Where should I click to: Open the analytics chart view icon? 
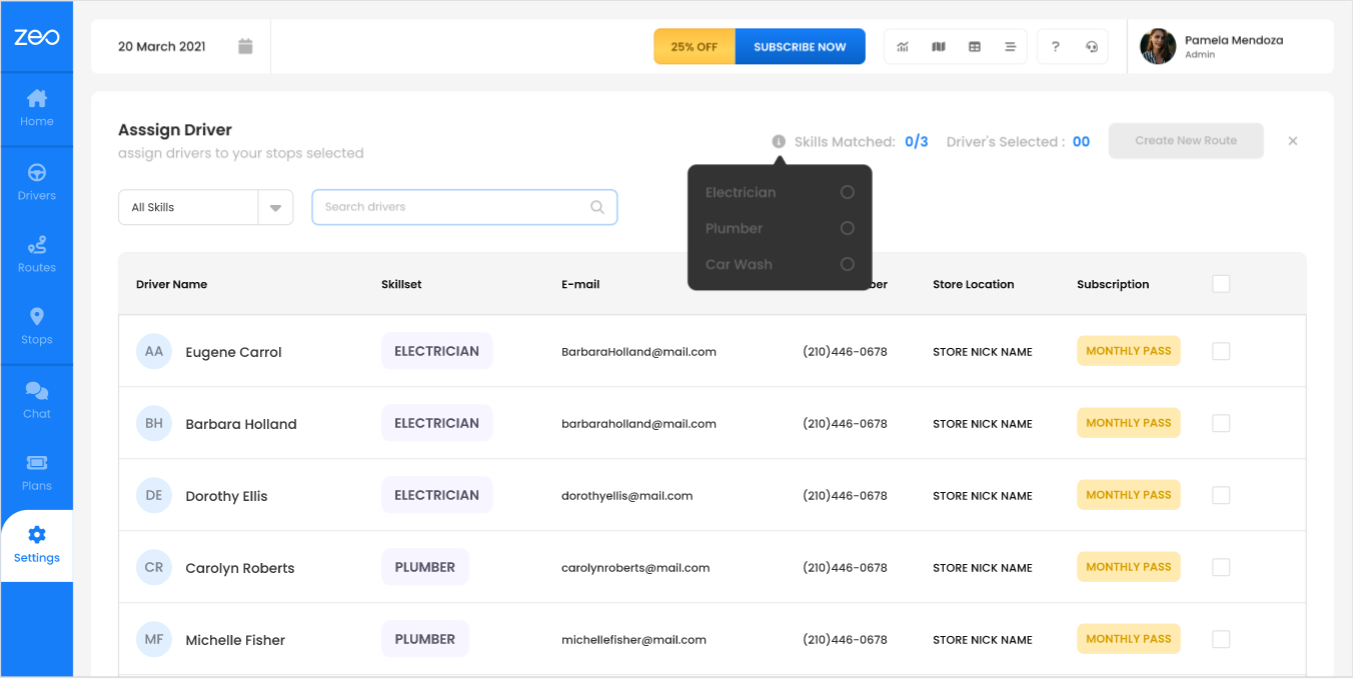[x=902, y=47]
